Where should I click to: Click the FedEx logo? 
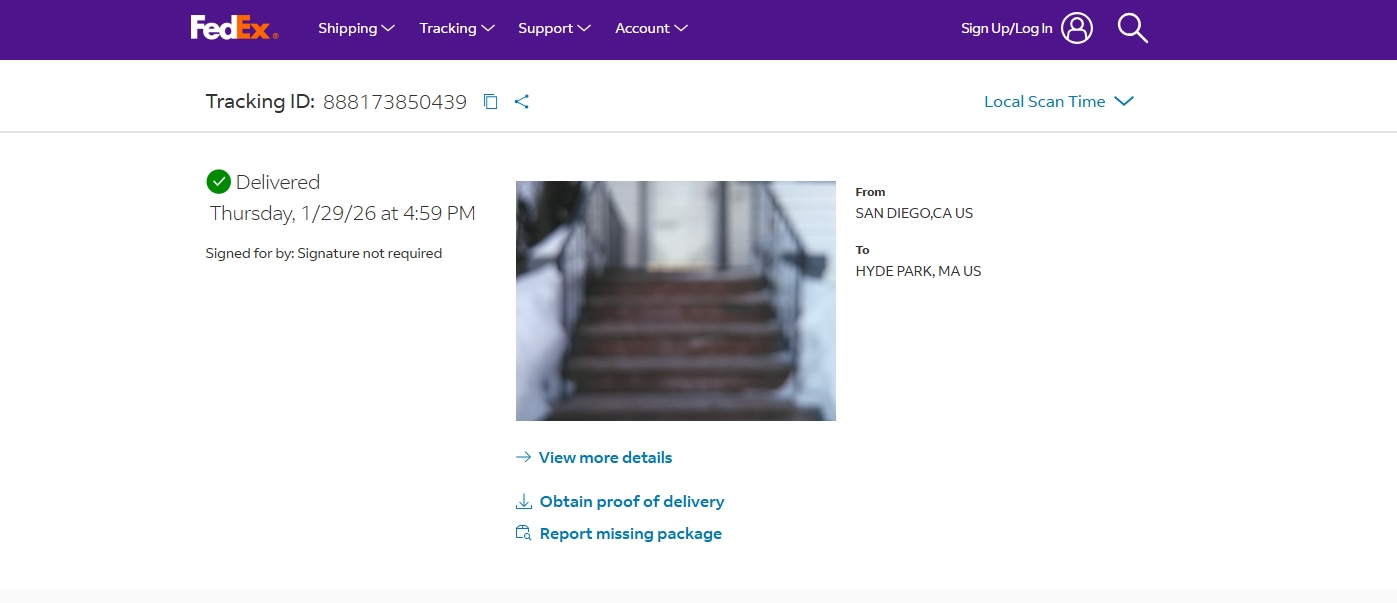tap(234, 28)
